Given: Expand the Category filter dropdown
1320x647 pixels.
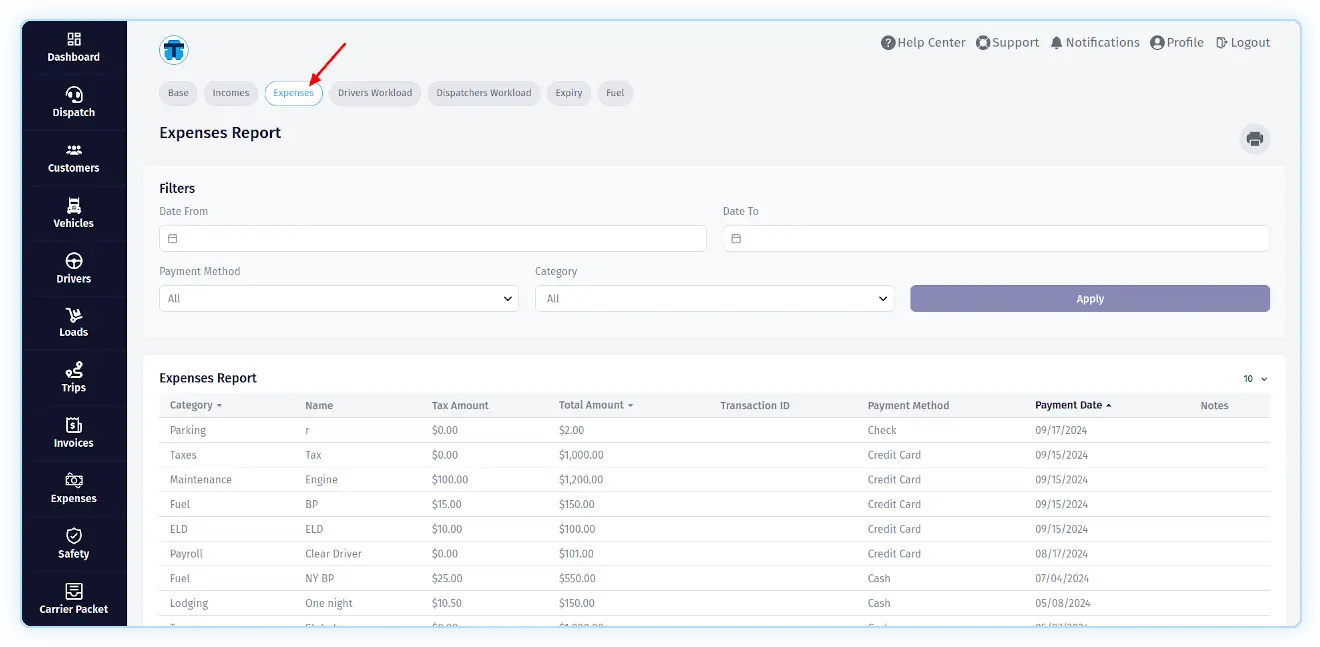Looking at the screenshot, I should click(x=714, y=299).
